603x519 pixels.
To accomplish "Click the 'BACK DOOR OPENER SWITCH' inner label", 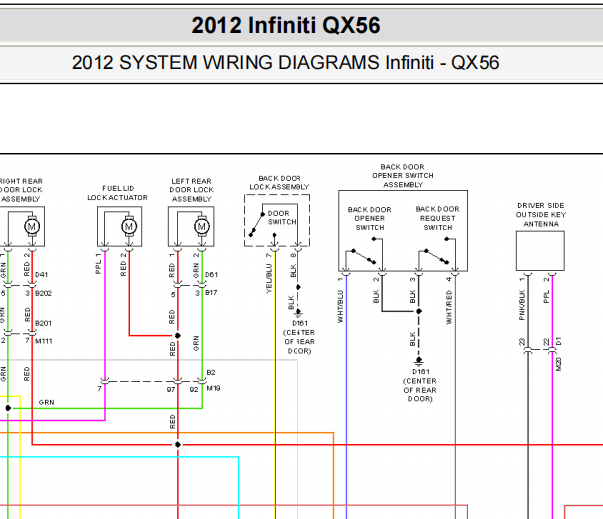I will [370, 218].
